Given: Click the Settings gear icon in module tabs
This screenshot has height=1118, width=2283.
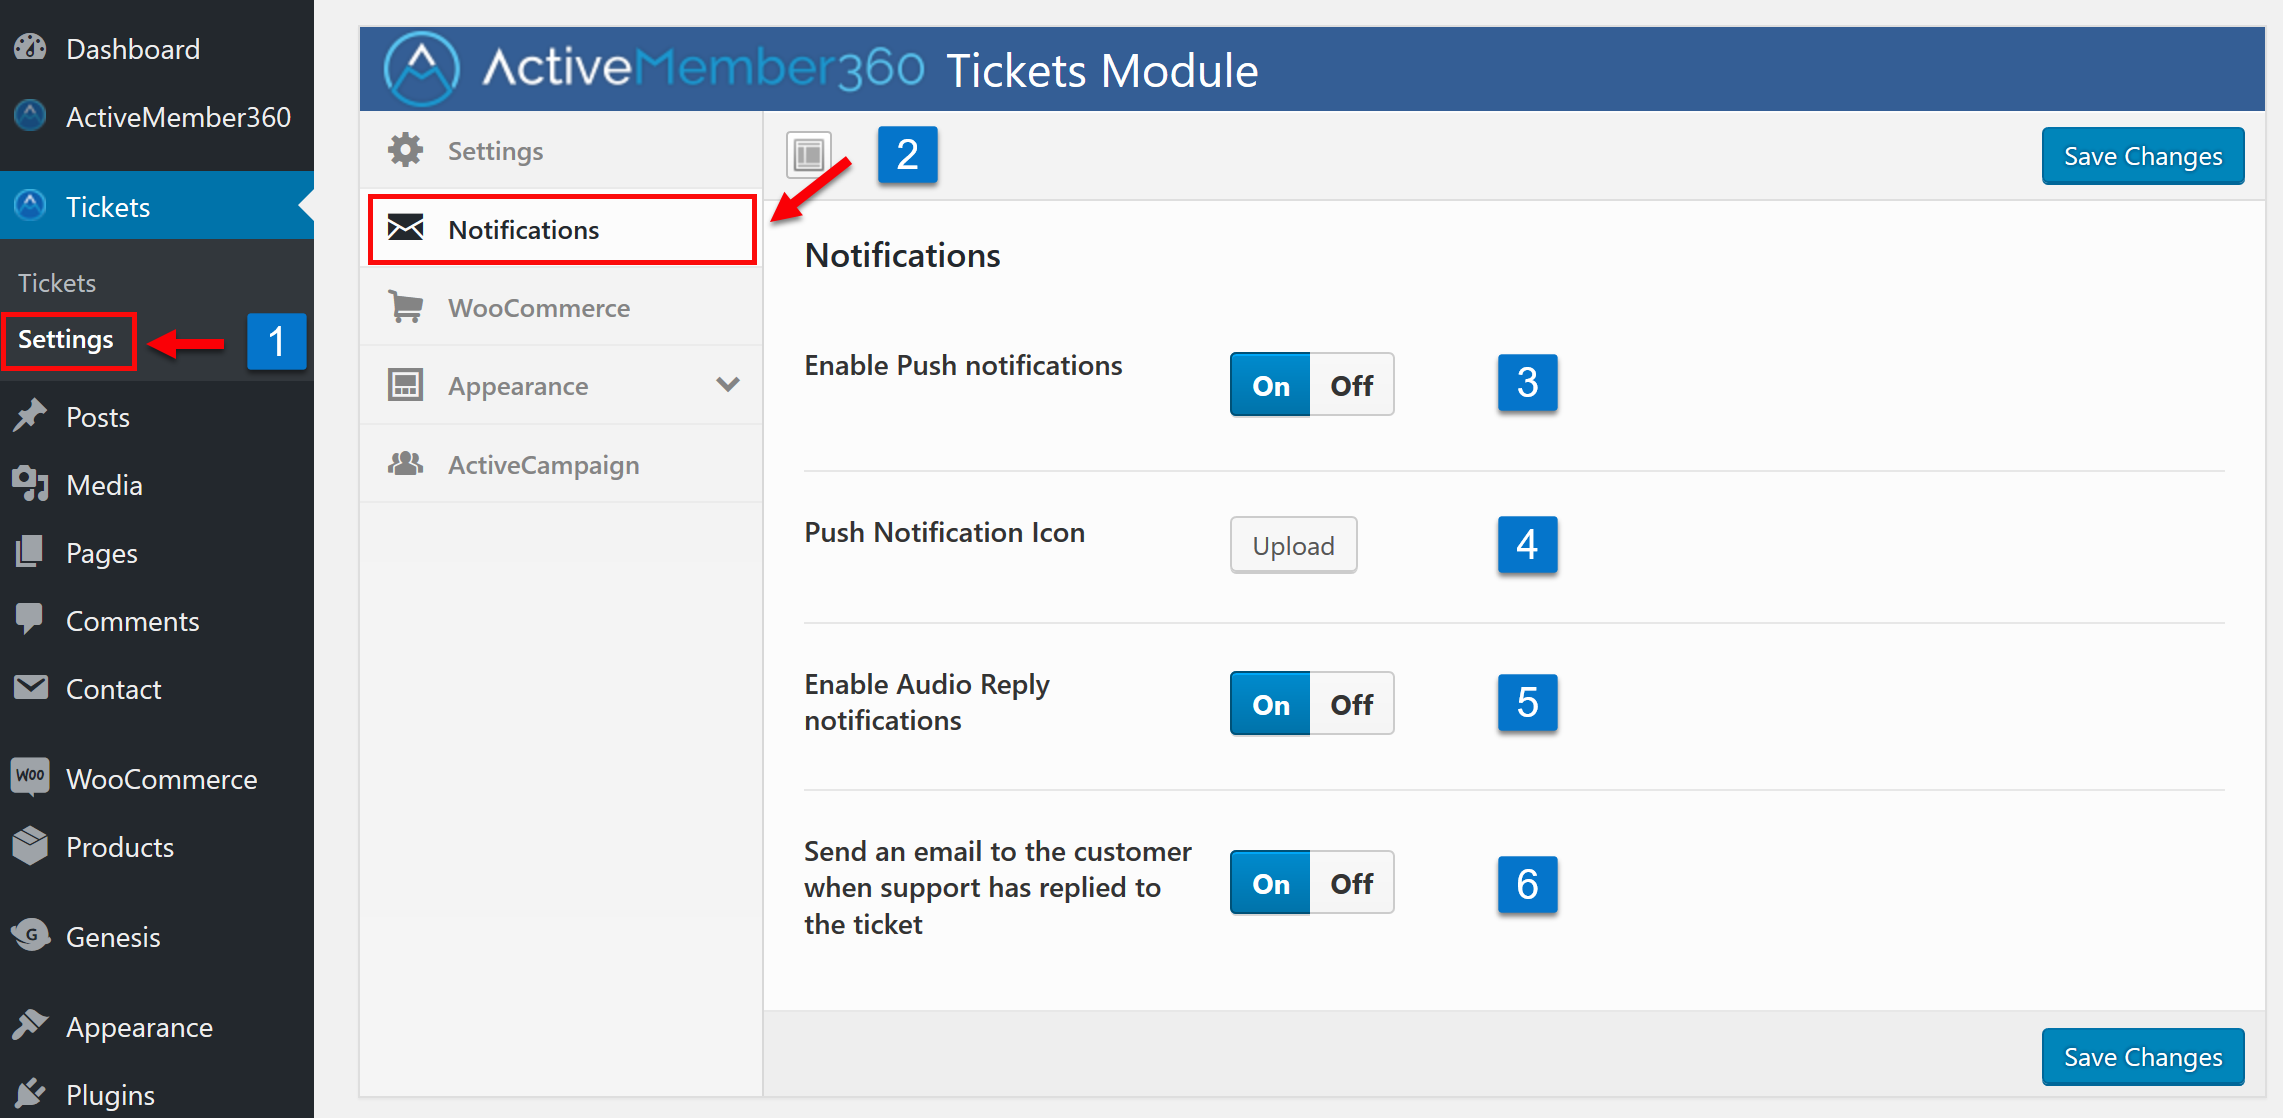Looking at the screenshot, I should (405, 150).
